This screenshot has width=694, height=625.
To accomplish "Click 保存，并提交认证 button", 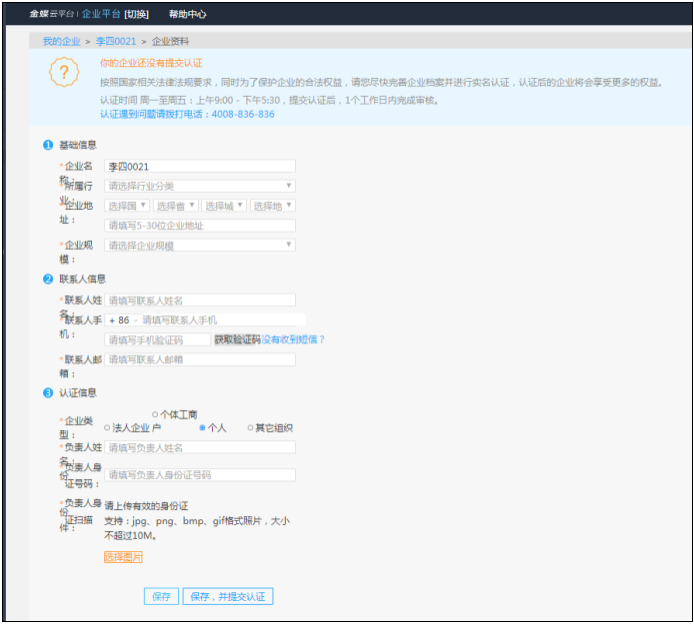I will tap(227, 596).
